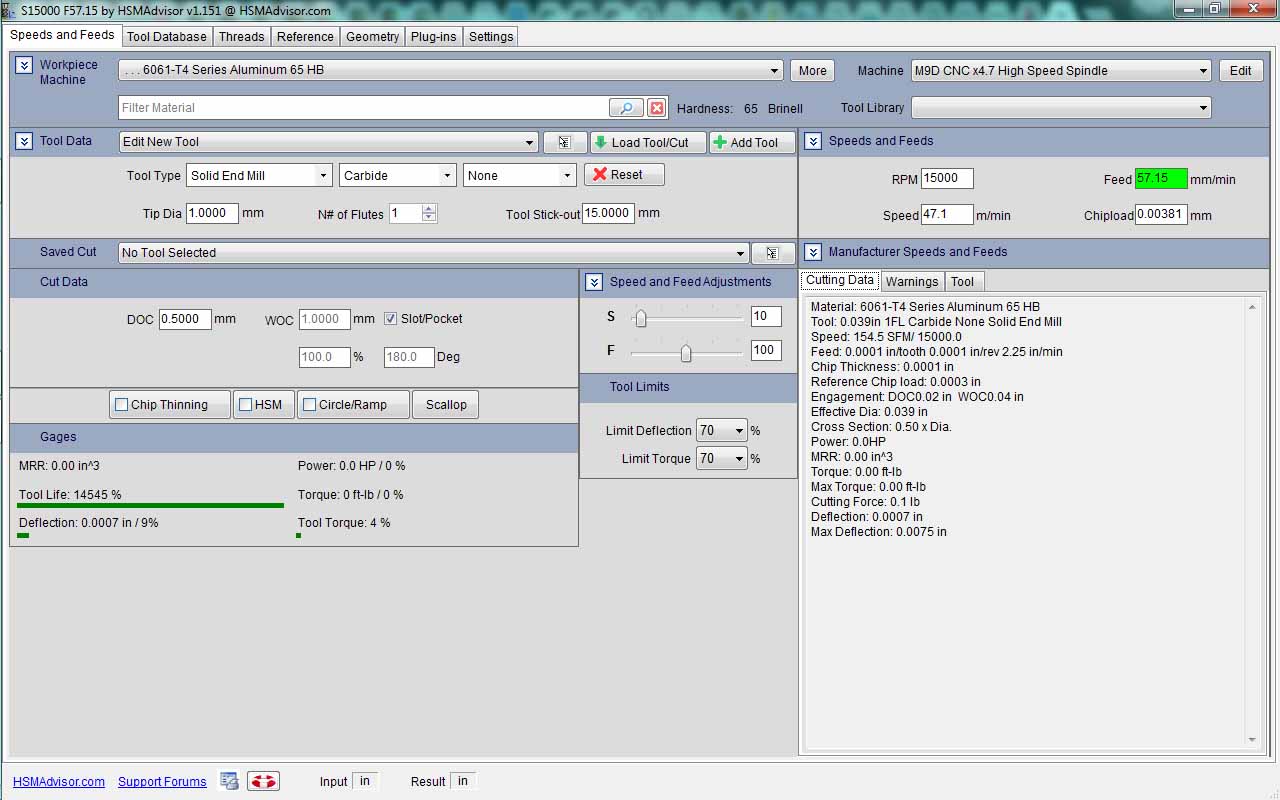
Task: Click the F feed adjustment slider handle
Action: point(686,352)
